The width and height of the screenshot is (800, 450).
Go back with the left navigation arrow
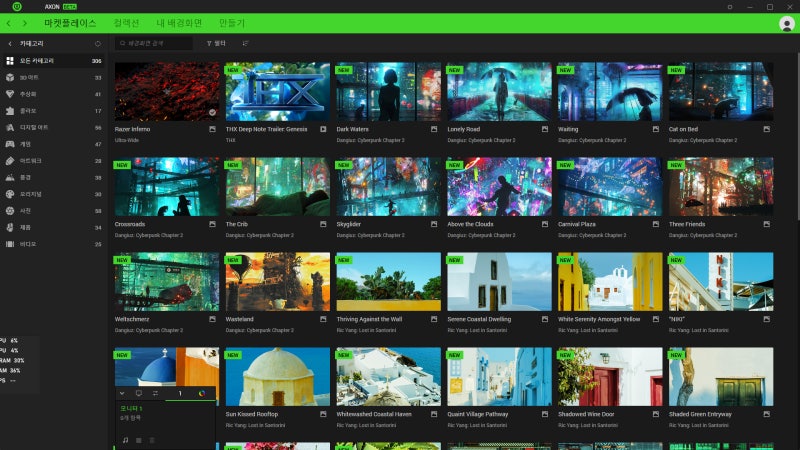point(9,23)
